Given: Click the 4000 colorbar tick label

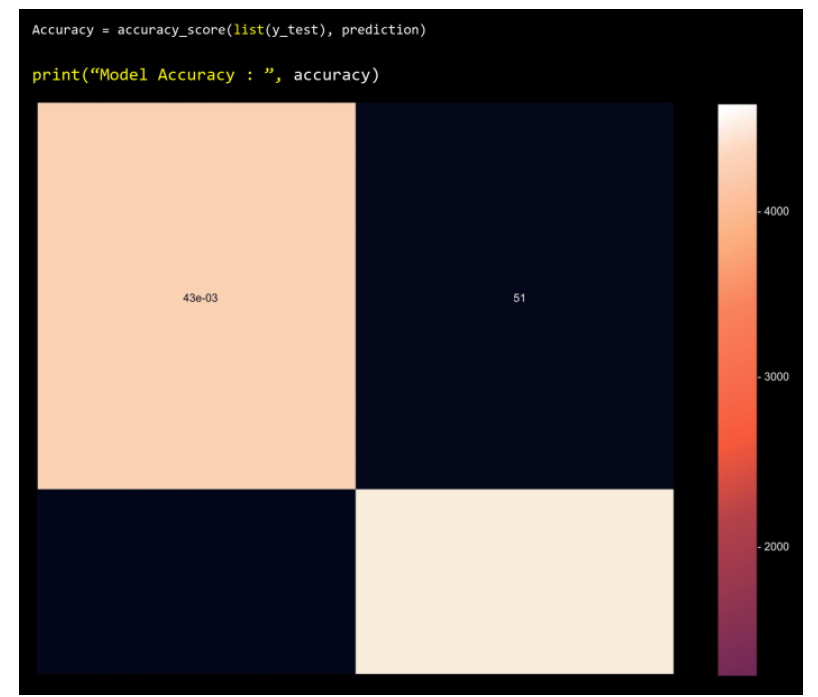Looking at the screenshot, I should [776, 211].
